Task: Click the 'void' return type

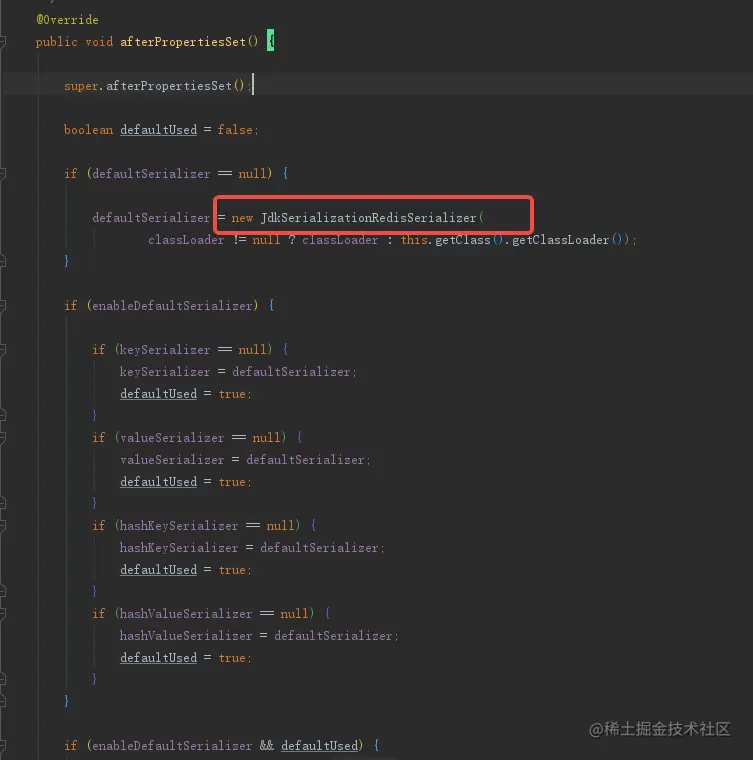Action: [x=99, y=42]
